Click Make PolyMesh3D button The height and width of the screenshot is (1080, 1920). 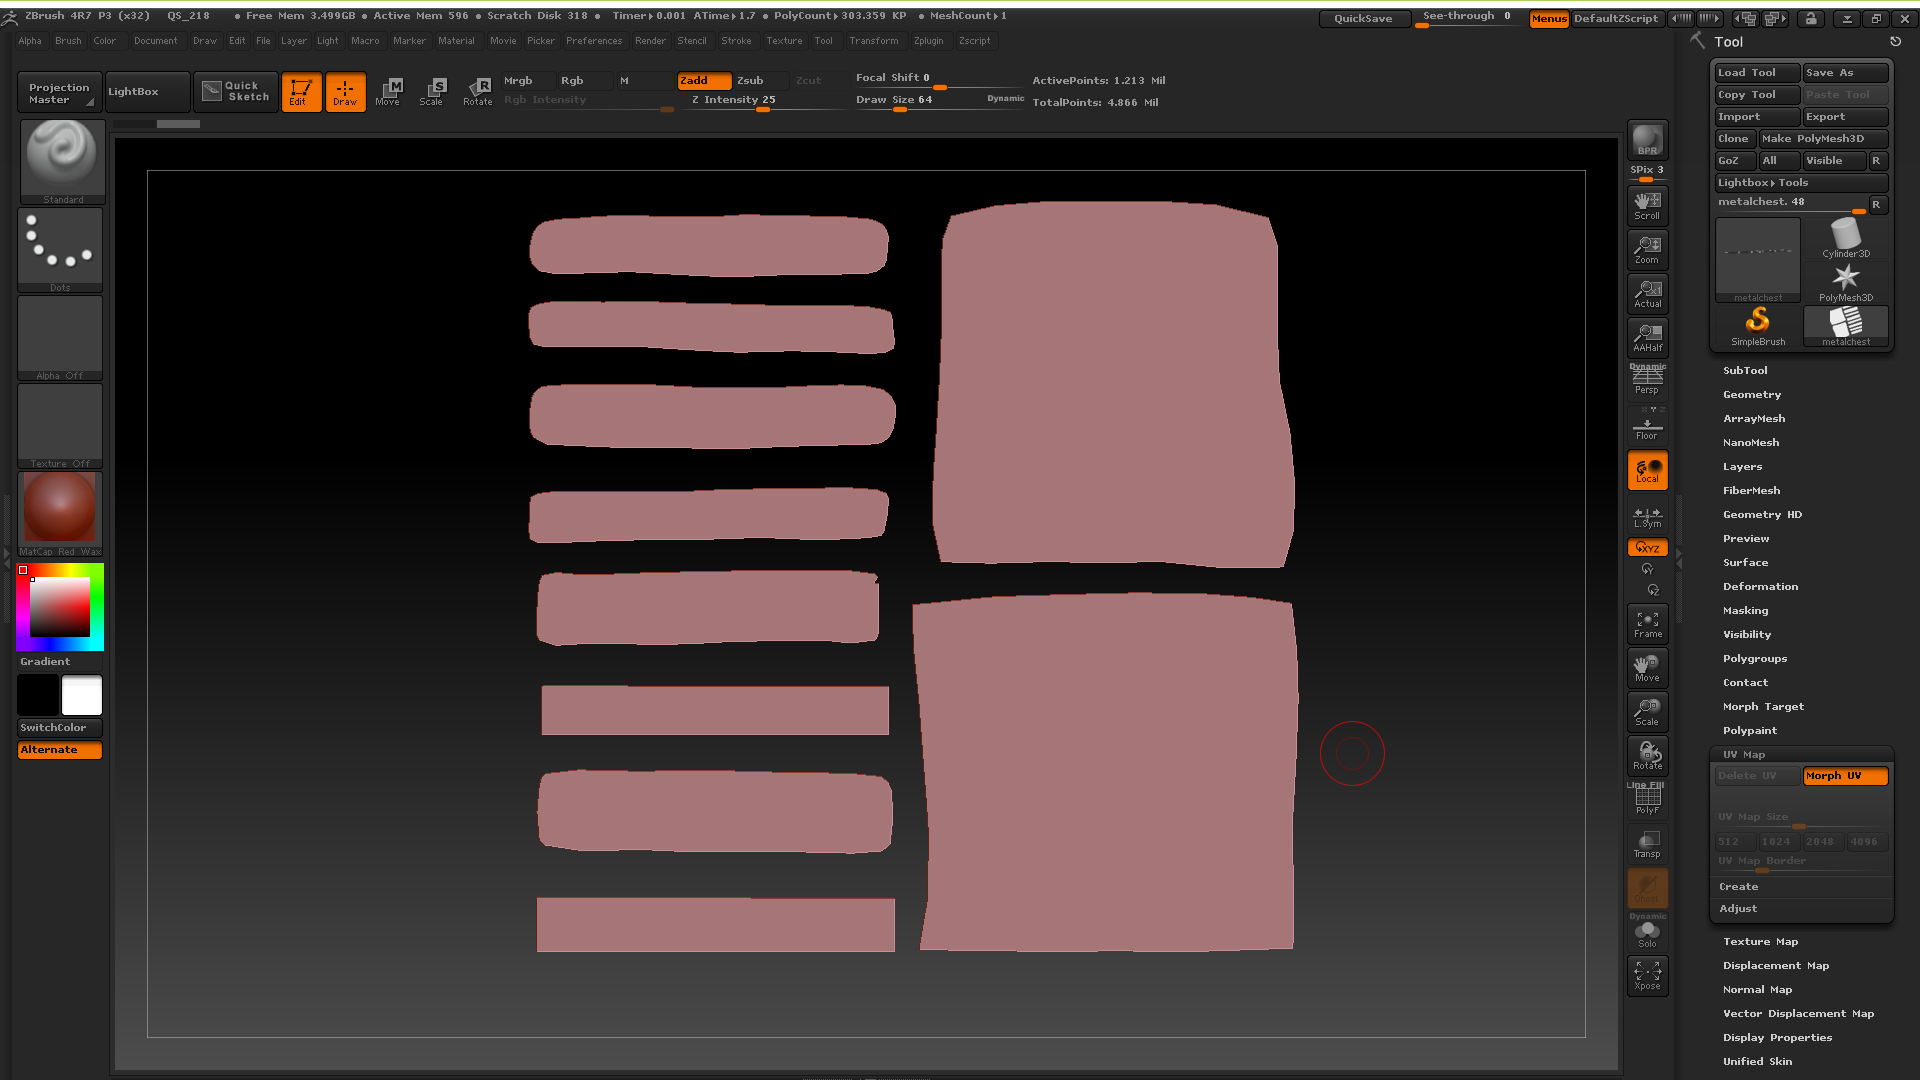tap(1823, 139)
